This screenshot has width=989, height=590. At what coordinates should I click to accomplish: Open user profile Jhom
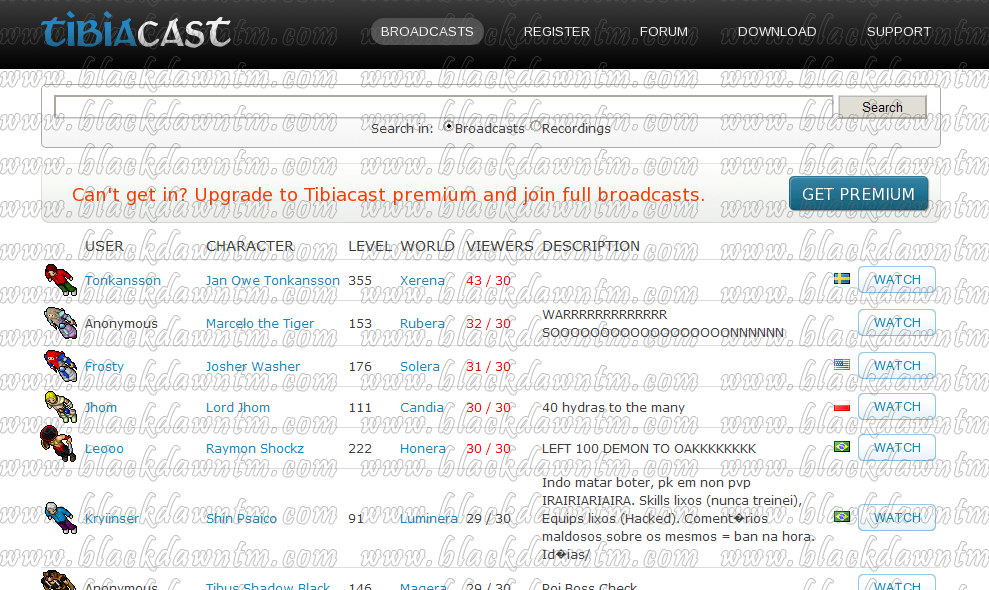pyautogui.click(x=101, y=408)
